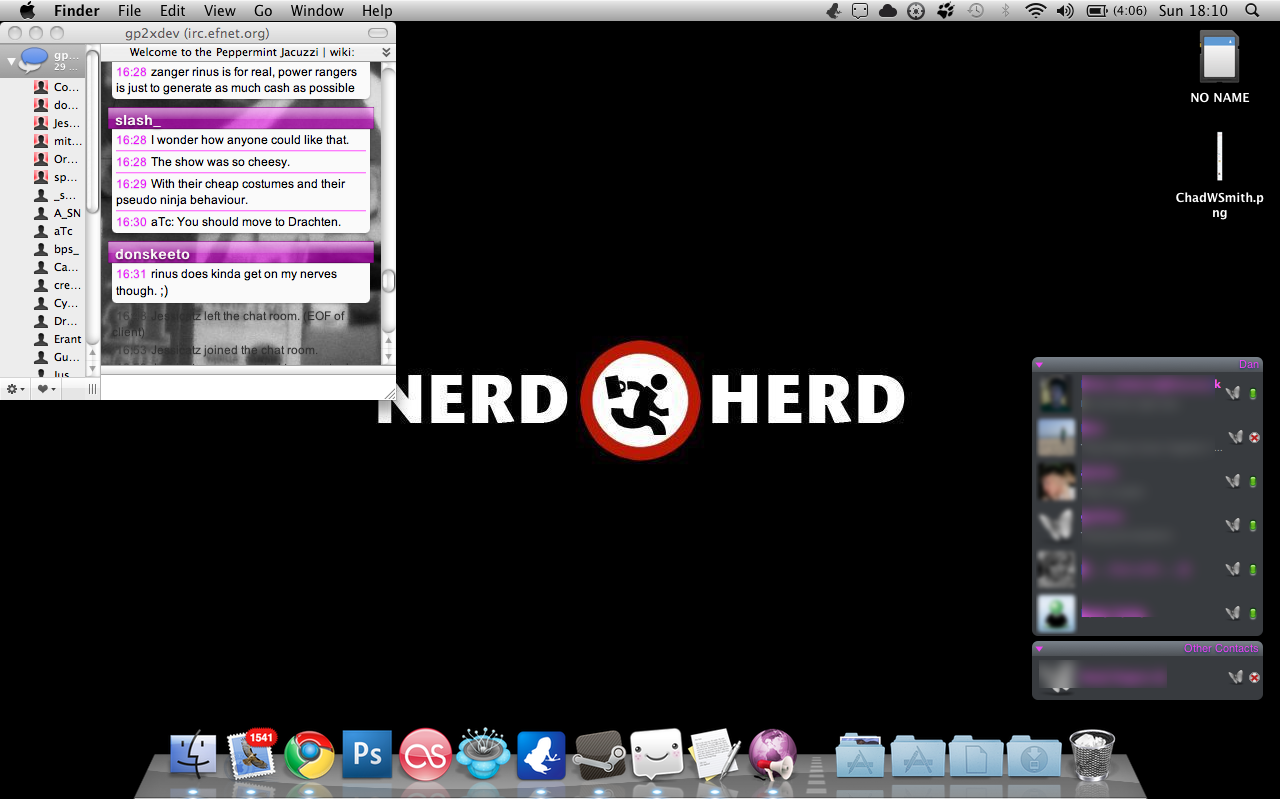Open the Last.fm dock icon
The width and height of the screenshot is (1280, 799).
pyautogui.click(x=425, y=754)
